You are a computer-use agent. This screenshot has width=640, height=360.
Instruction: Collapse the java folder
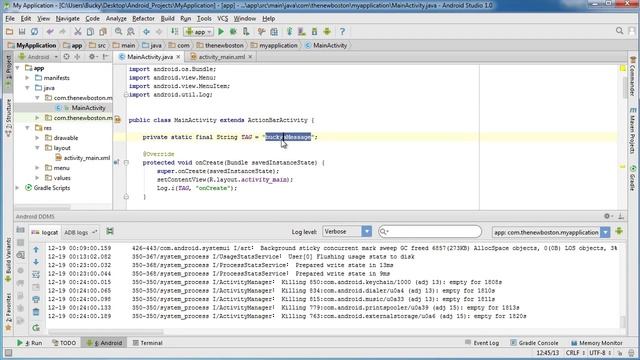coord(28,88)
